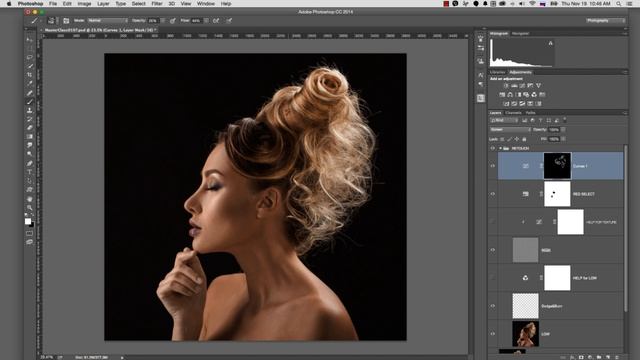
Task: Open the Photography workspace dropdown
Action: click(x=605, y=20)
